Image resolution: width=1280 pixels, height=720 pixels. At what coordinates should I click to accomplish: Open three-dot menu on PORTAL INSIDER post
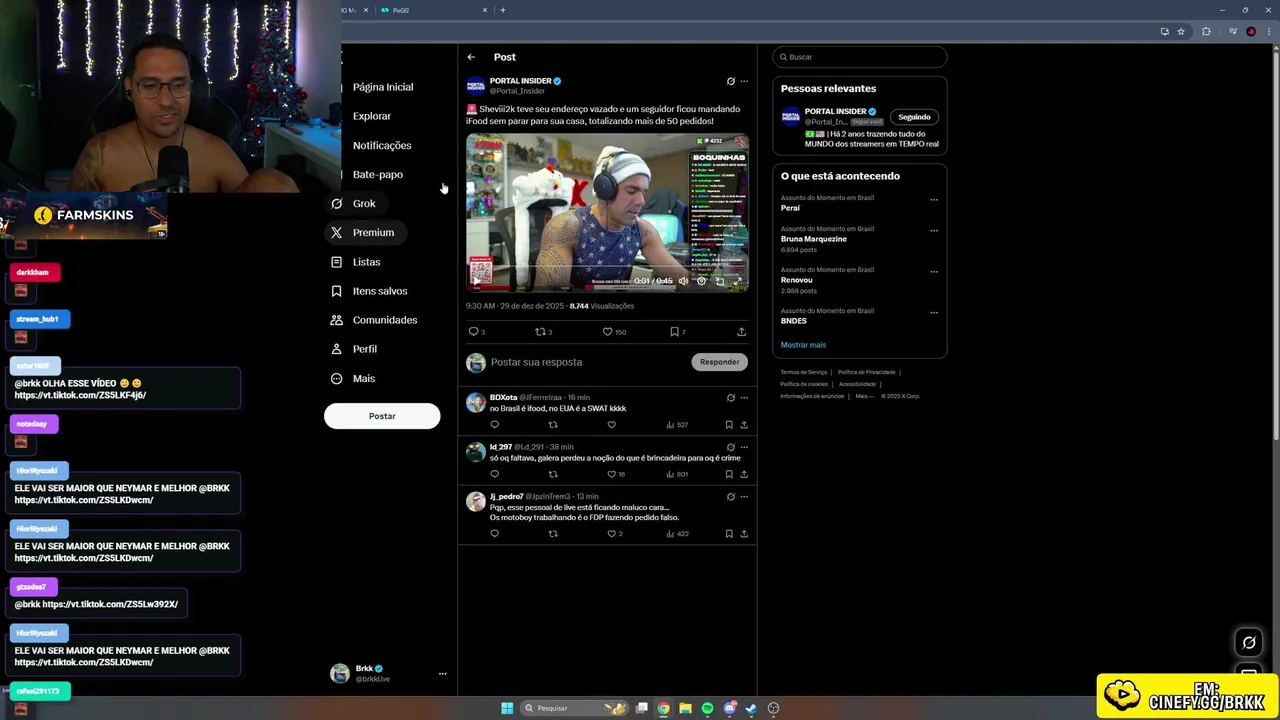pyautogui.click(x=743, y=81)
